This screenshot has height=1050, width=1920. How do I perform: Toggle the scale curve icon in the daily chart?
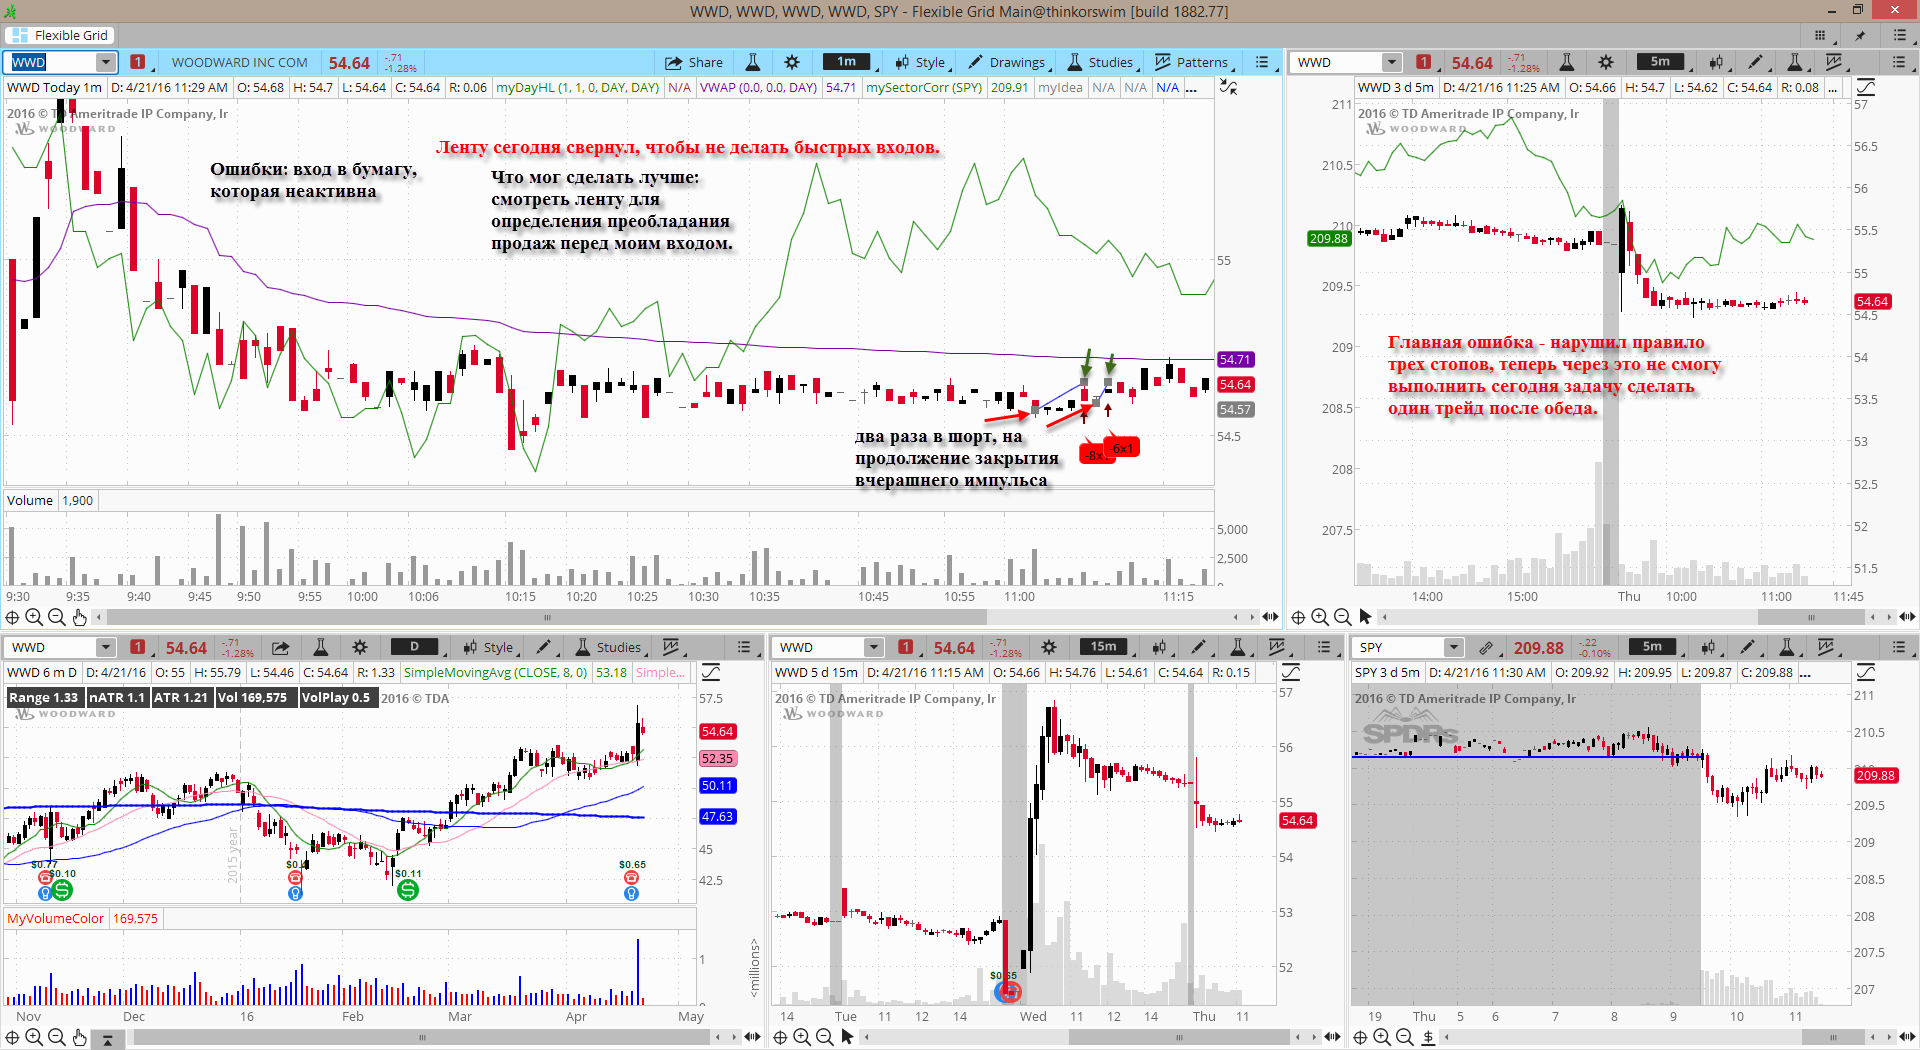coord(711,672)
